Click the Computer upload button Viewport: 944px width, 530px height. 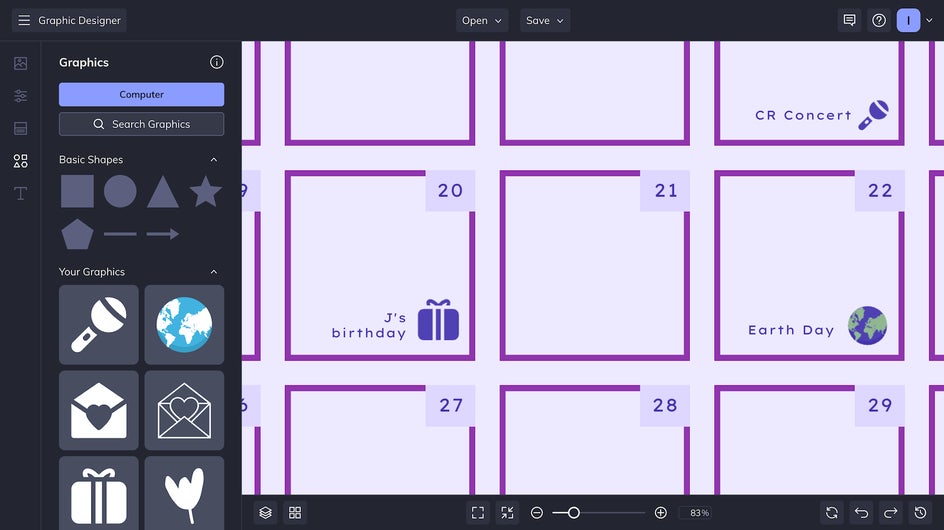point(141,95)
